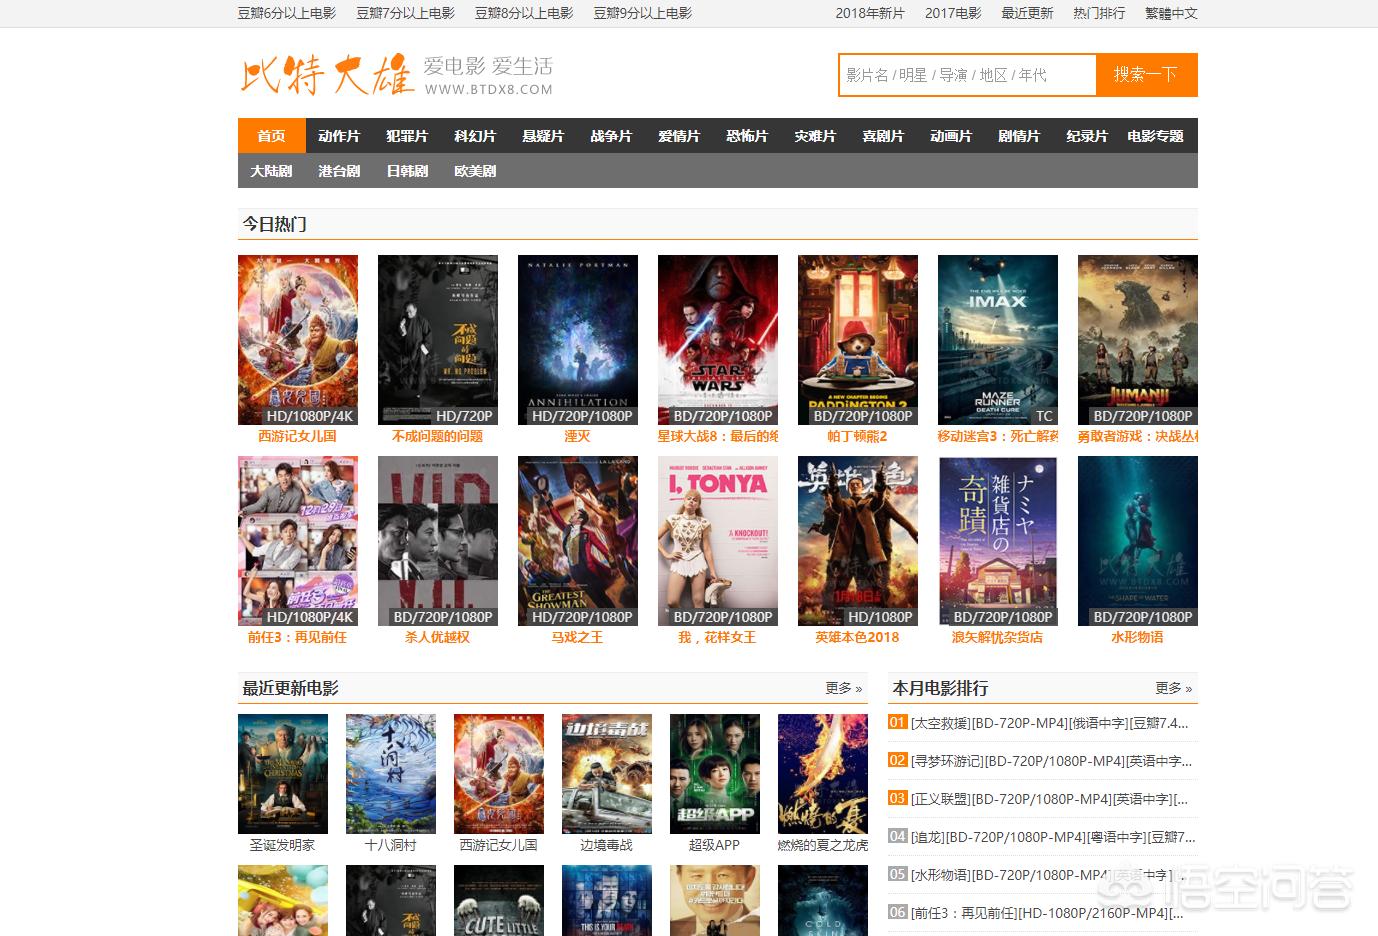The image size is (1378, 936).
Task: Select the 大陆剧 navigation tab
Action: [271, 171]
